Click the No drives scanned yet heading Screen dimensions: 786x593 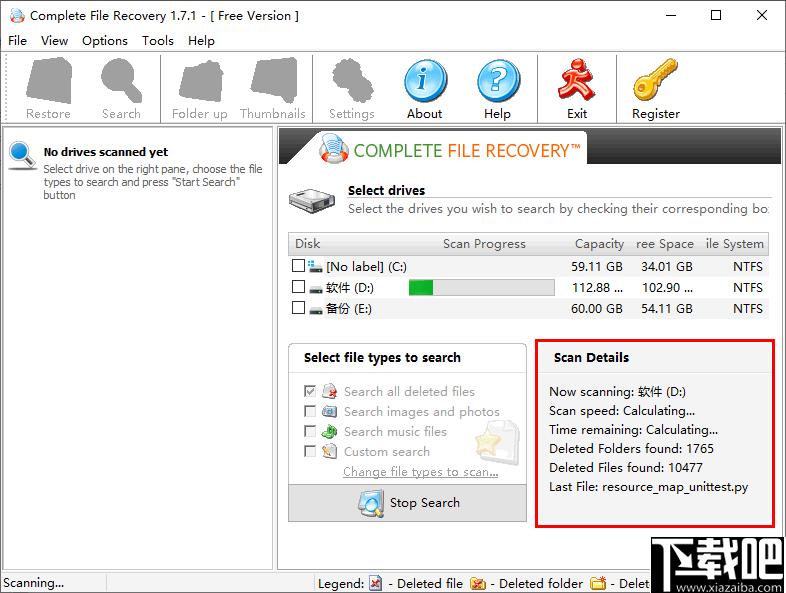pos(106,152)
